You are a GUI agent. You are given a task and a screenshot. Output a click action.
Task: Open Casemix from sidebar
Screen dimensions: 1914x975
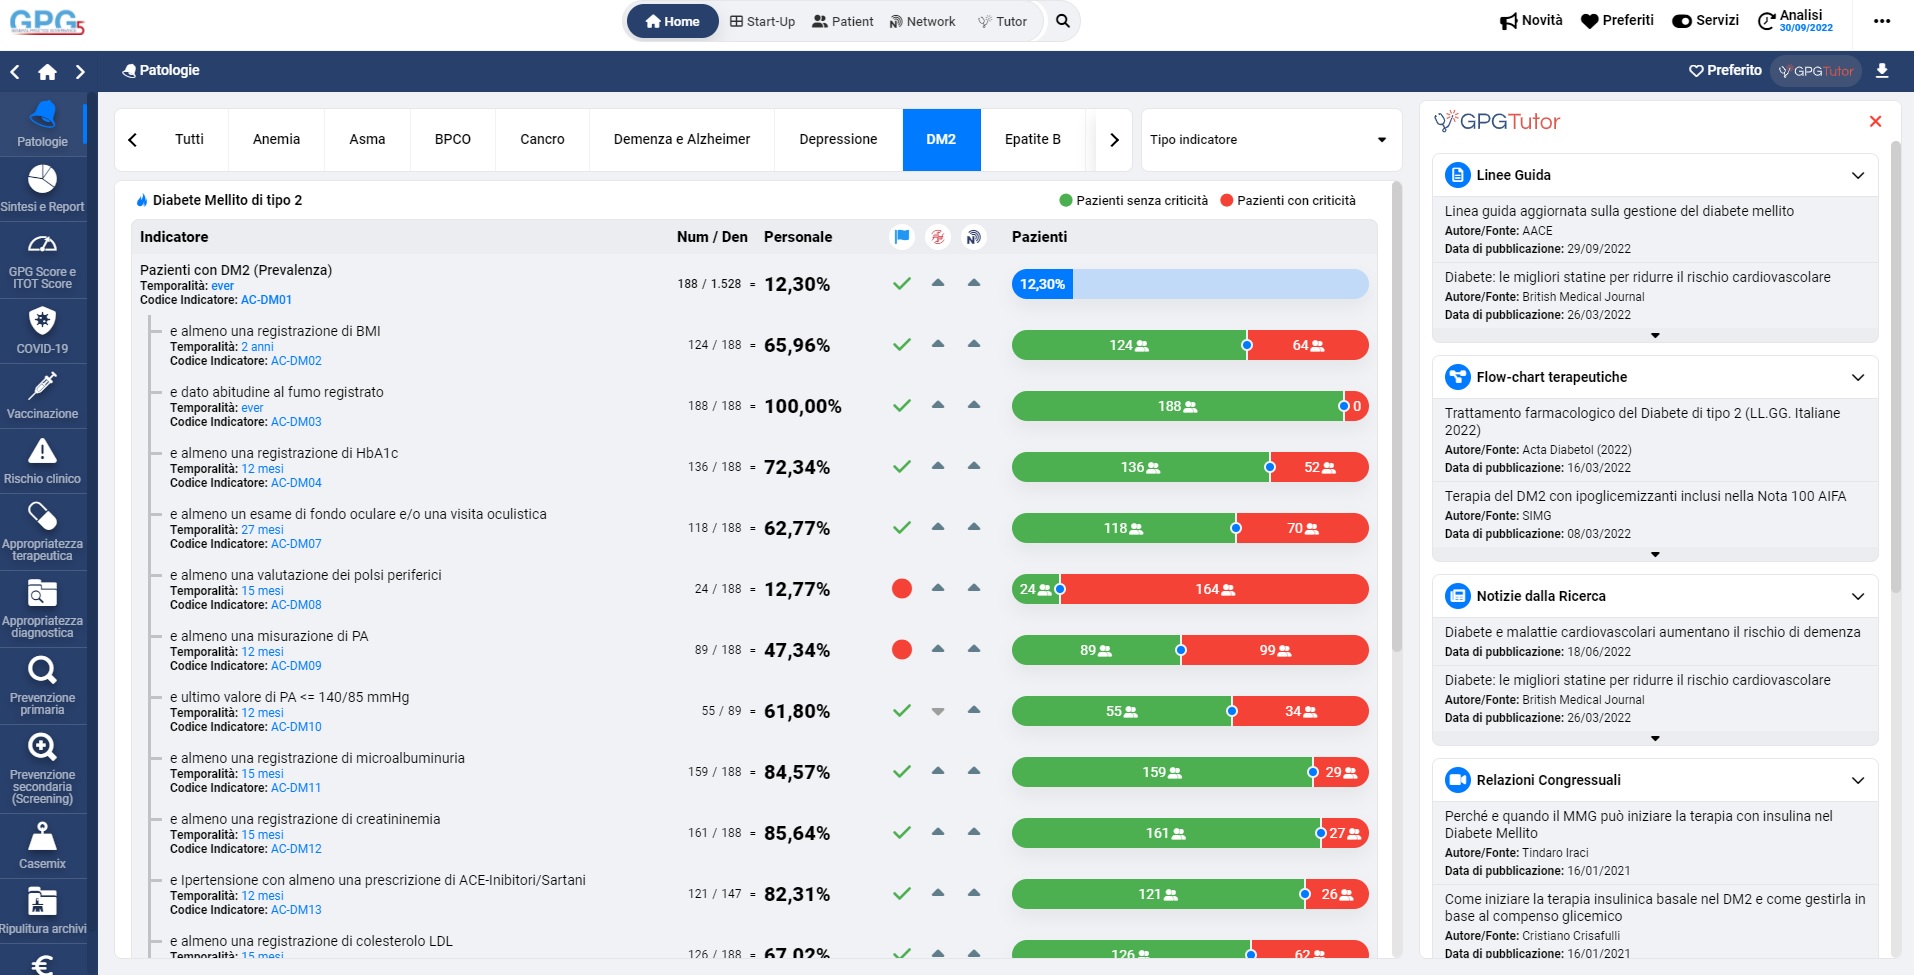[x=42, y=845]
